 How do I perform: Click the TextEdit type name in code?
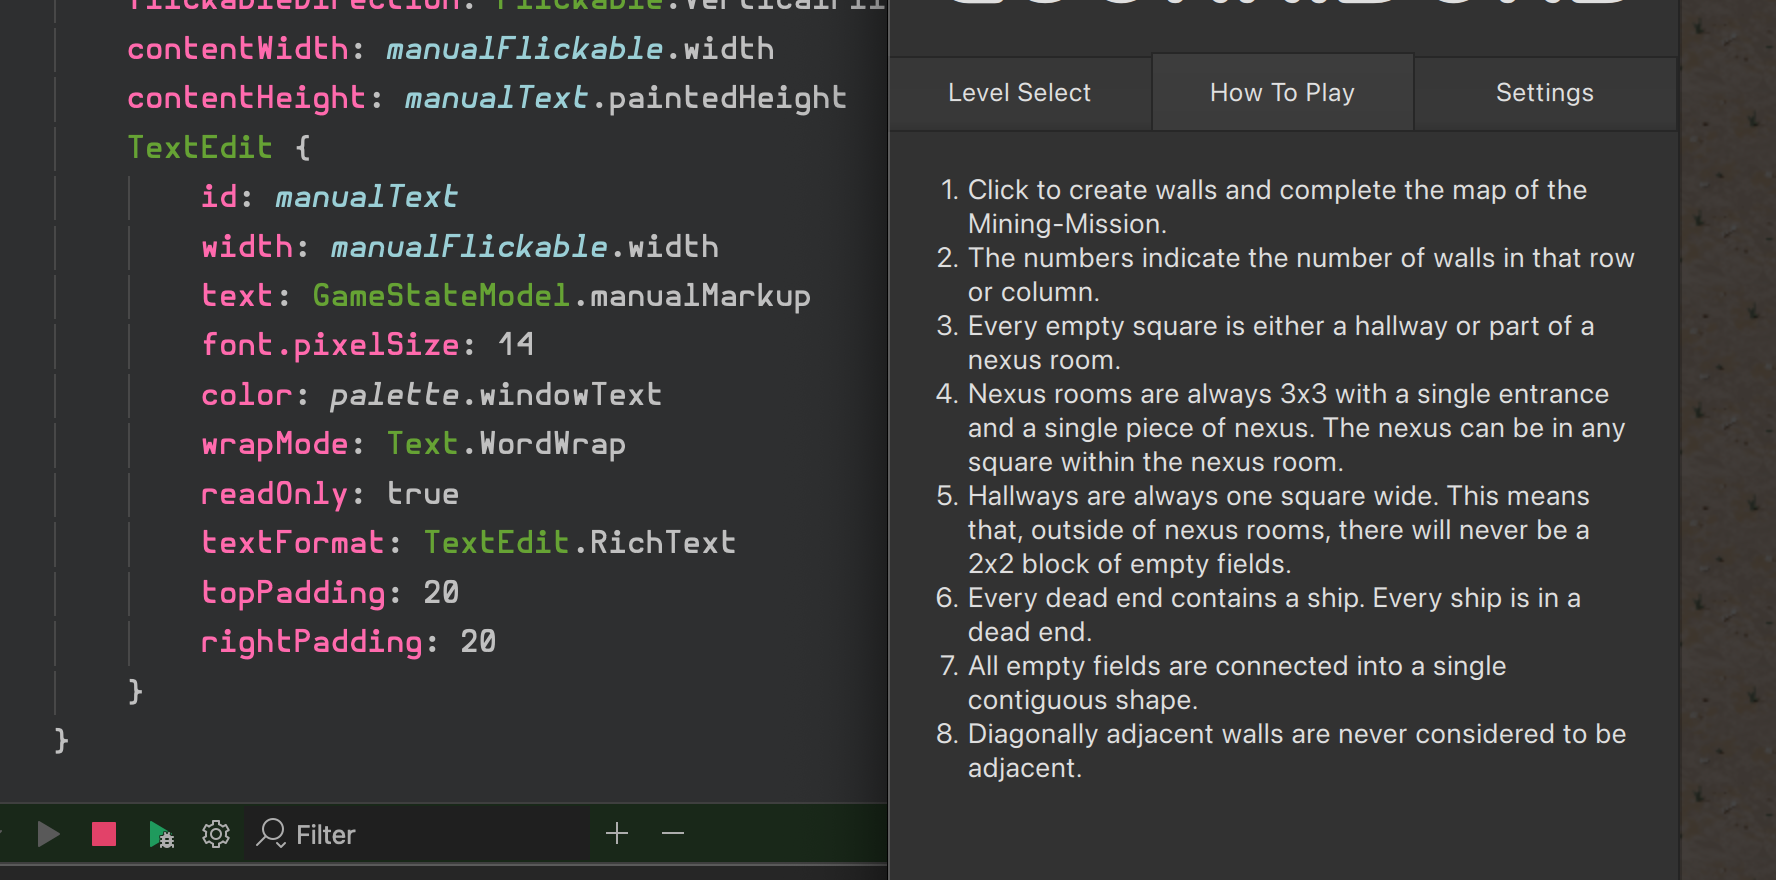point(200,147)
